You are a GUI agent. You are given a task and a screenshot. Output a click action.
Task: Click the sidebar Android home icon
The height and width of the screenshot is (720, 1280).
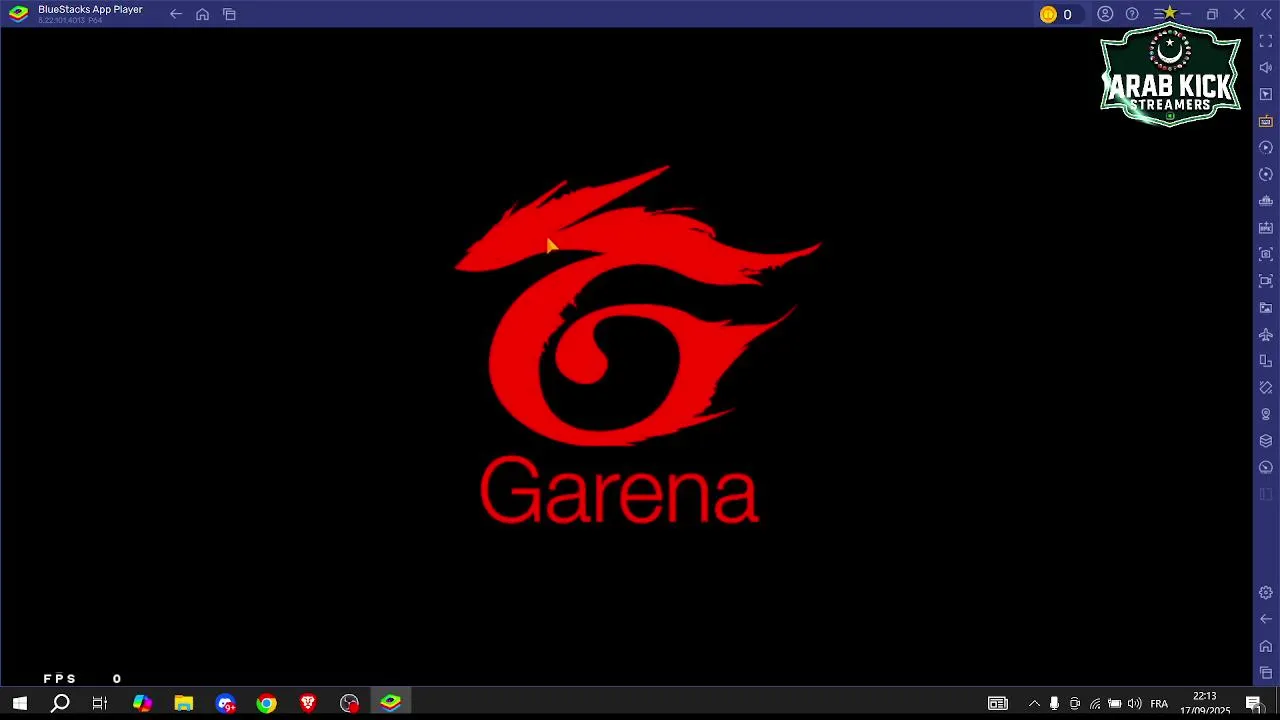pyautogui.click(x=1266, y=646)
